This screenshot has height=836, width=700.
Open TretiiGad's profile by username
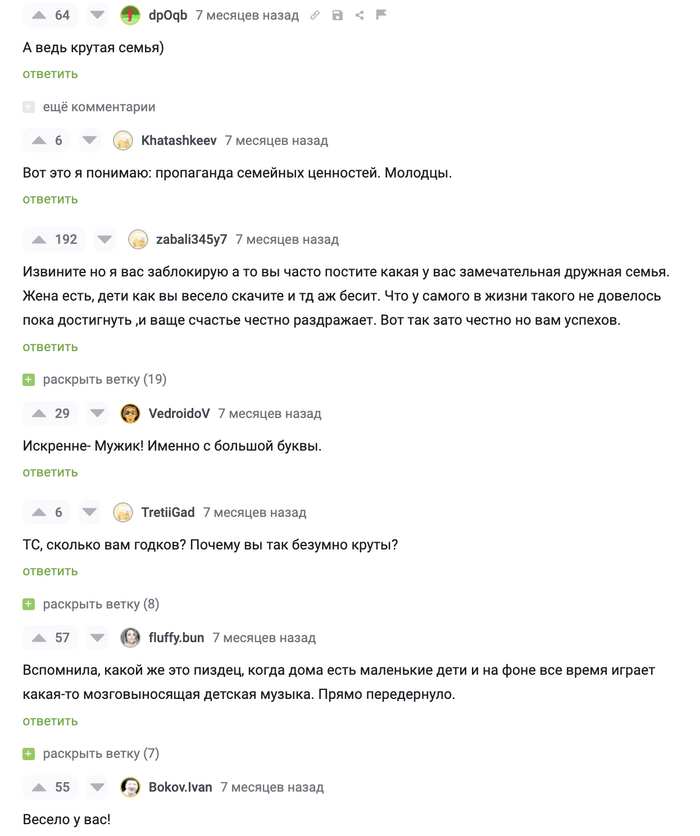(168, 512)
